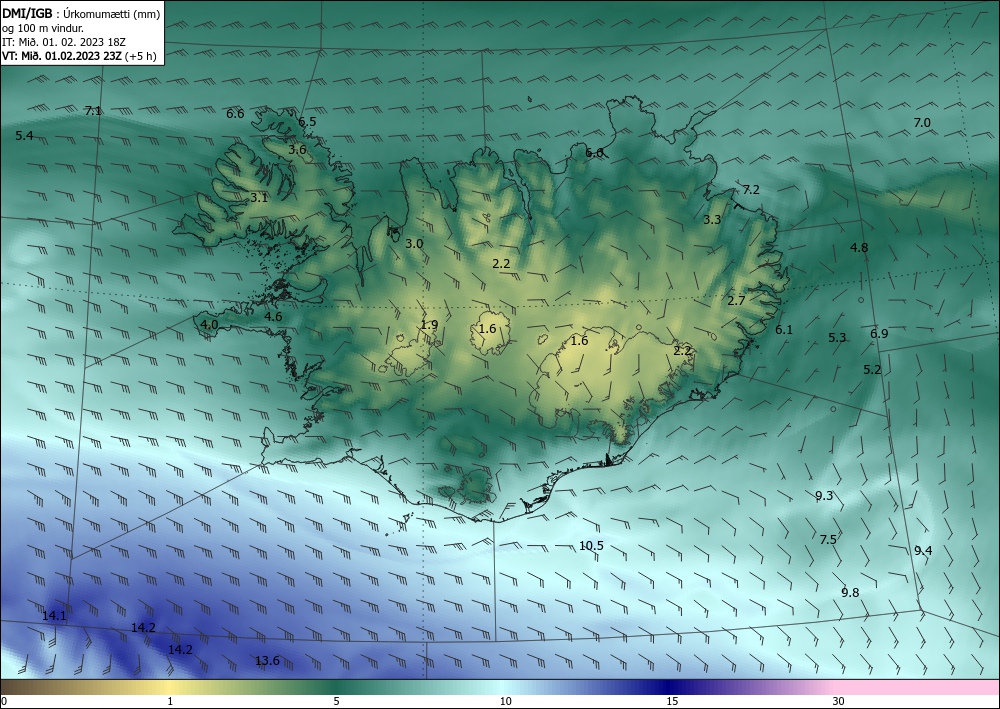Click the 14.1 value label
The image size is (1000, 709).
[x=54, y=615]
